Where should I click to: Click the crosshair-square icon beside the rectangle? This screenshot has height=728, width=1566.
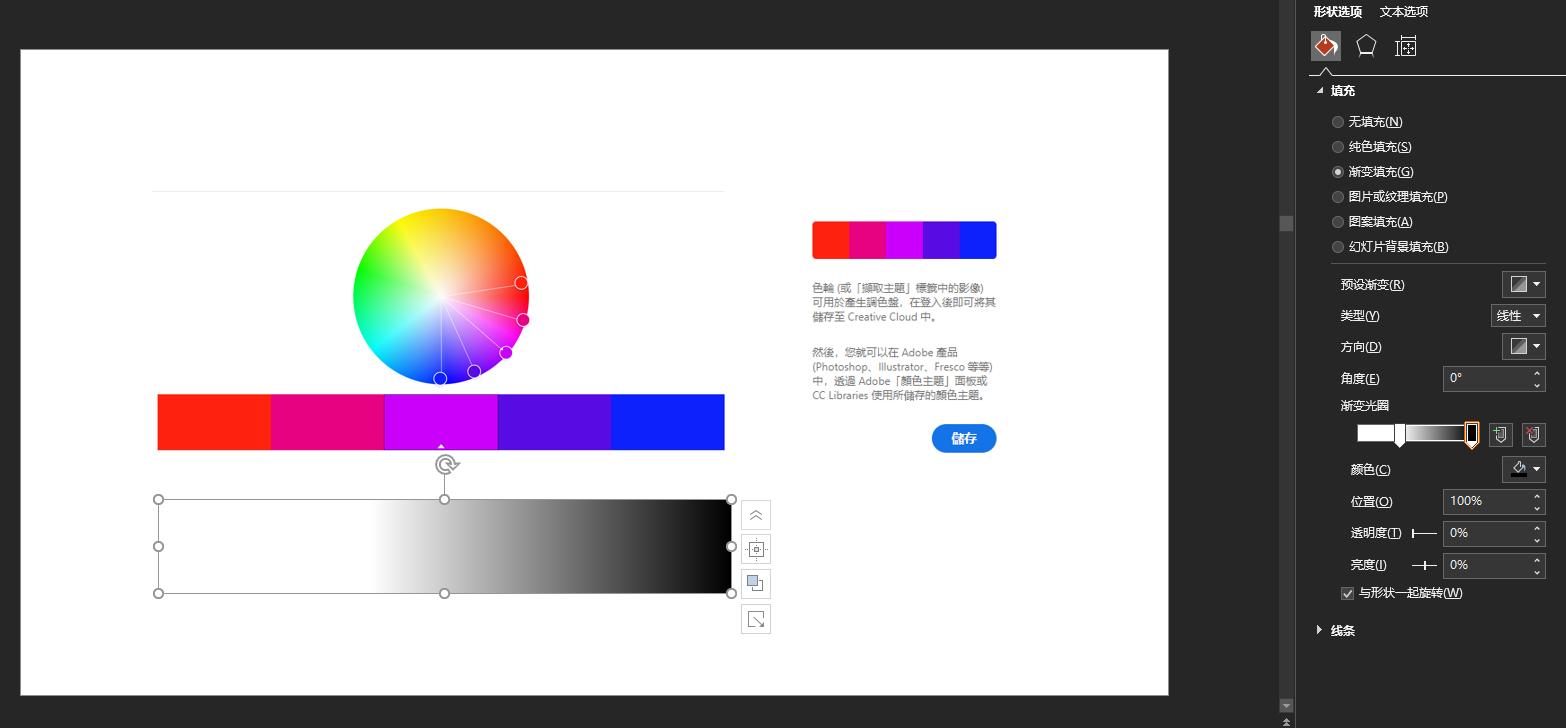click(756, 549)
